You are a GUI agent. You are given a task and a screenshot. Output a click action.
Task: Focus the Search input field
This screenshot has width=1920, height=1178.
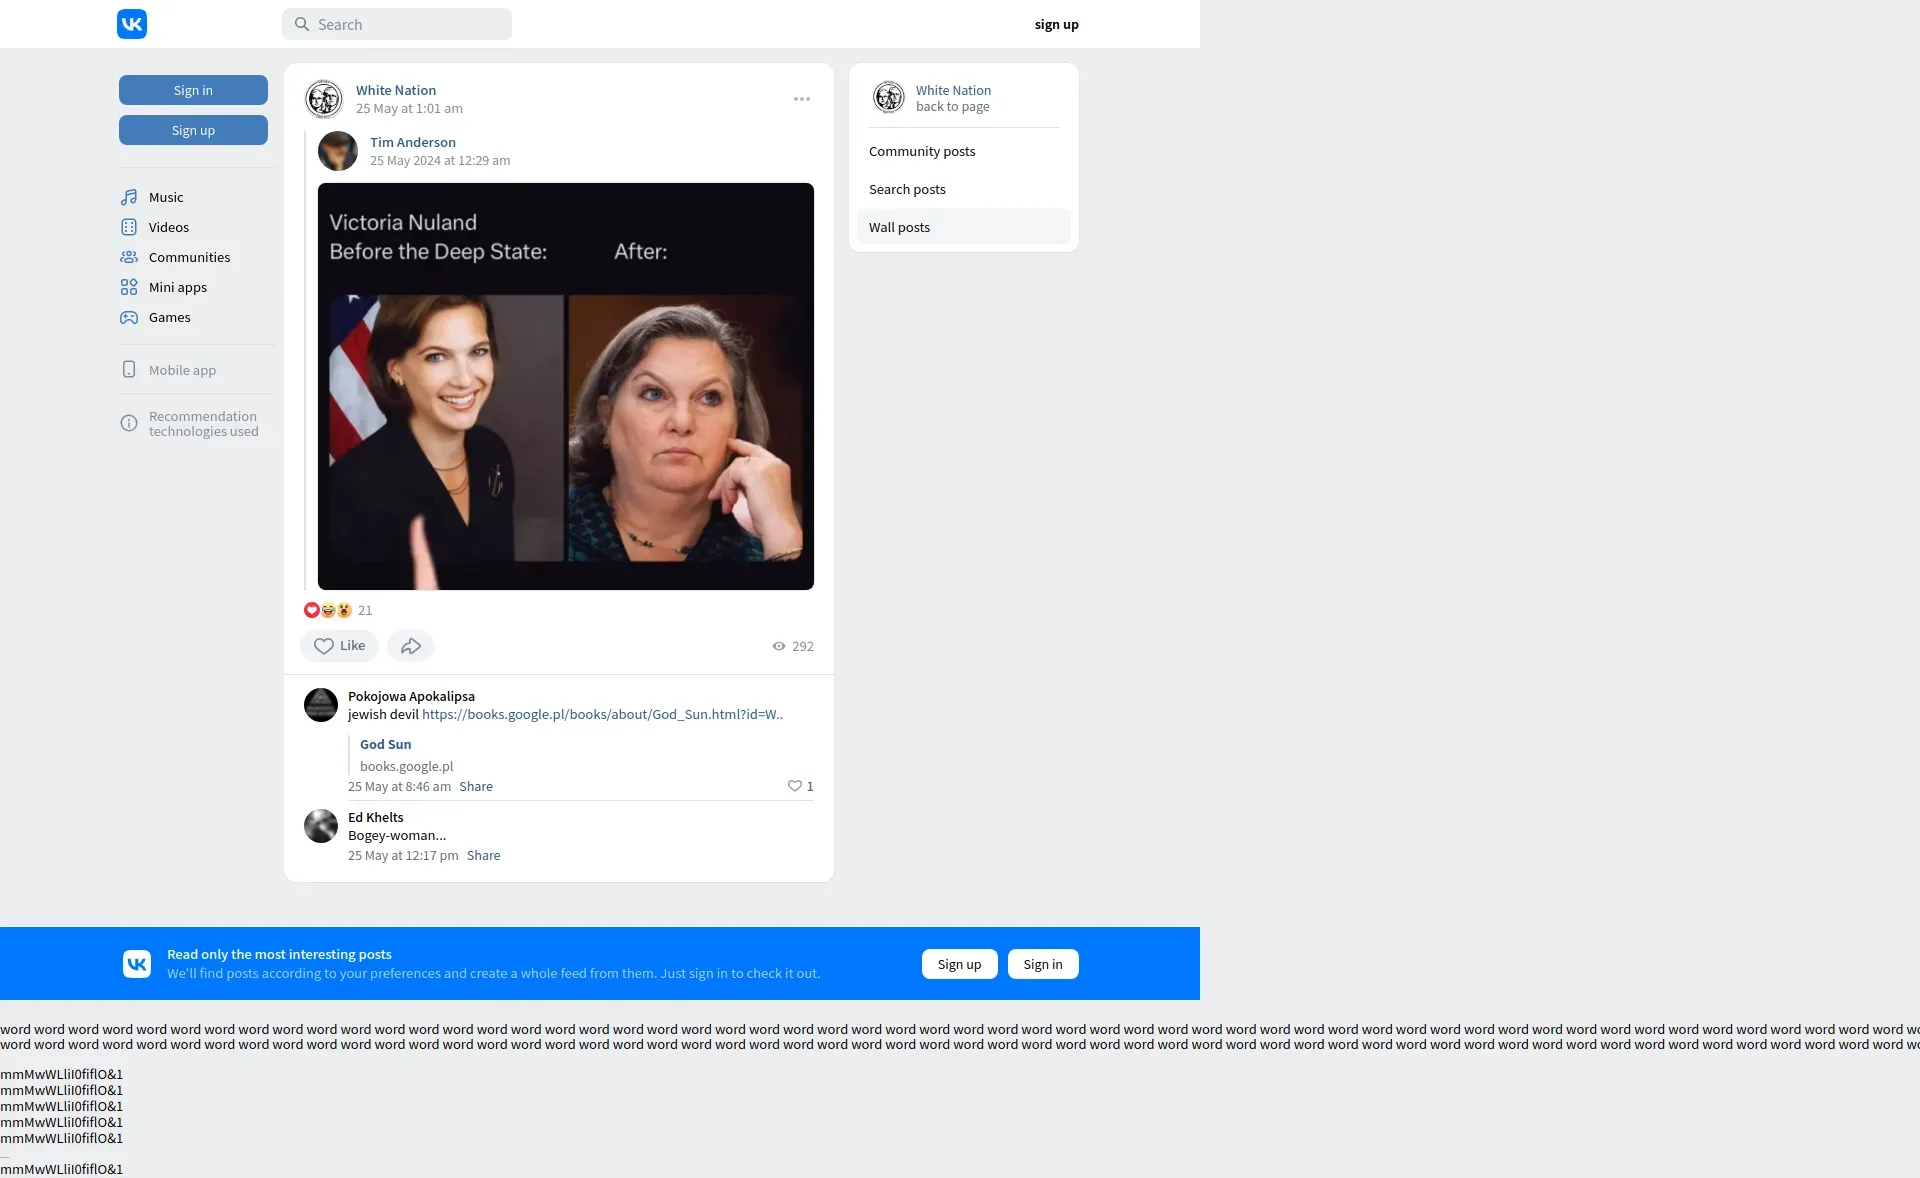pyautogui.click(x=397, y=24)
